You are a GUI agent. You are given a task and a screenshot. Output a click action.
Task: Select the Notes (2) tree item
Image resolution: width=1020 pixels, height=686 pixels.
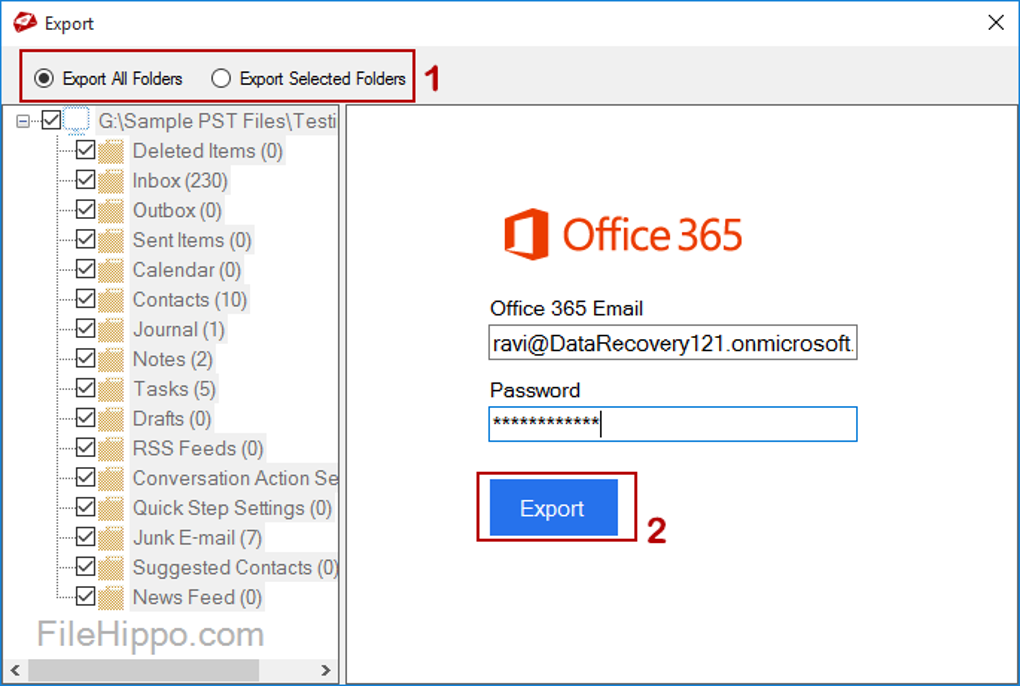172,359
